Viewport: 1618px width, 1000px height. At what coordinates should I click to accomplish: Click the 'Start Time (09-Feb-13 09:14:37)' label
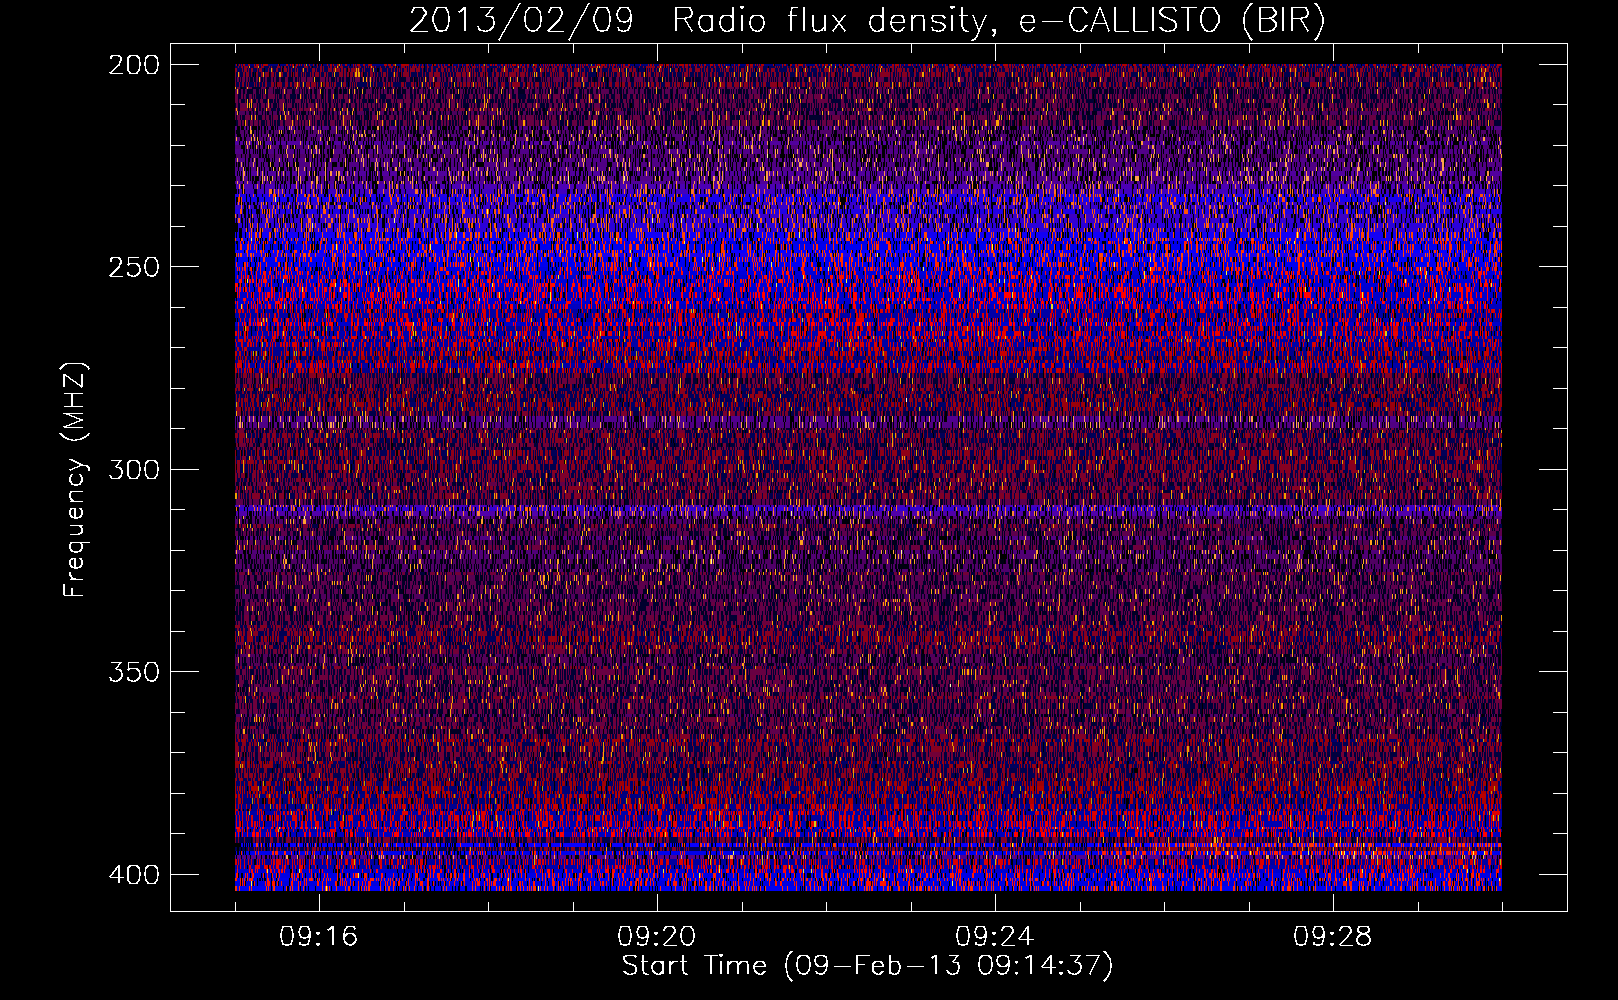tap(867, 966)
